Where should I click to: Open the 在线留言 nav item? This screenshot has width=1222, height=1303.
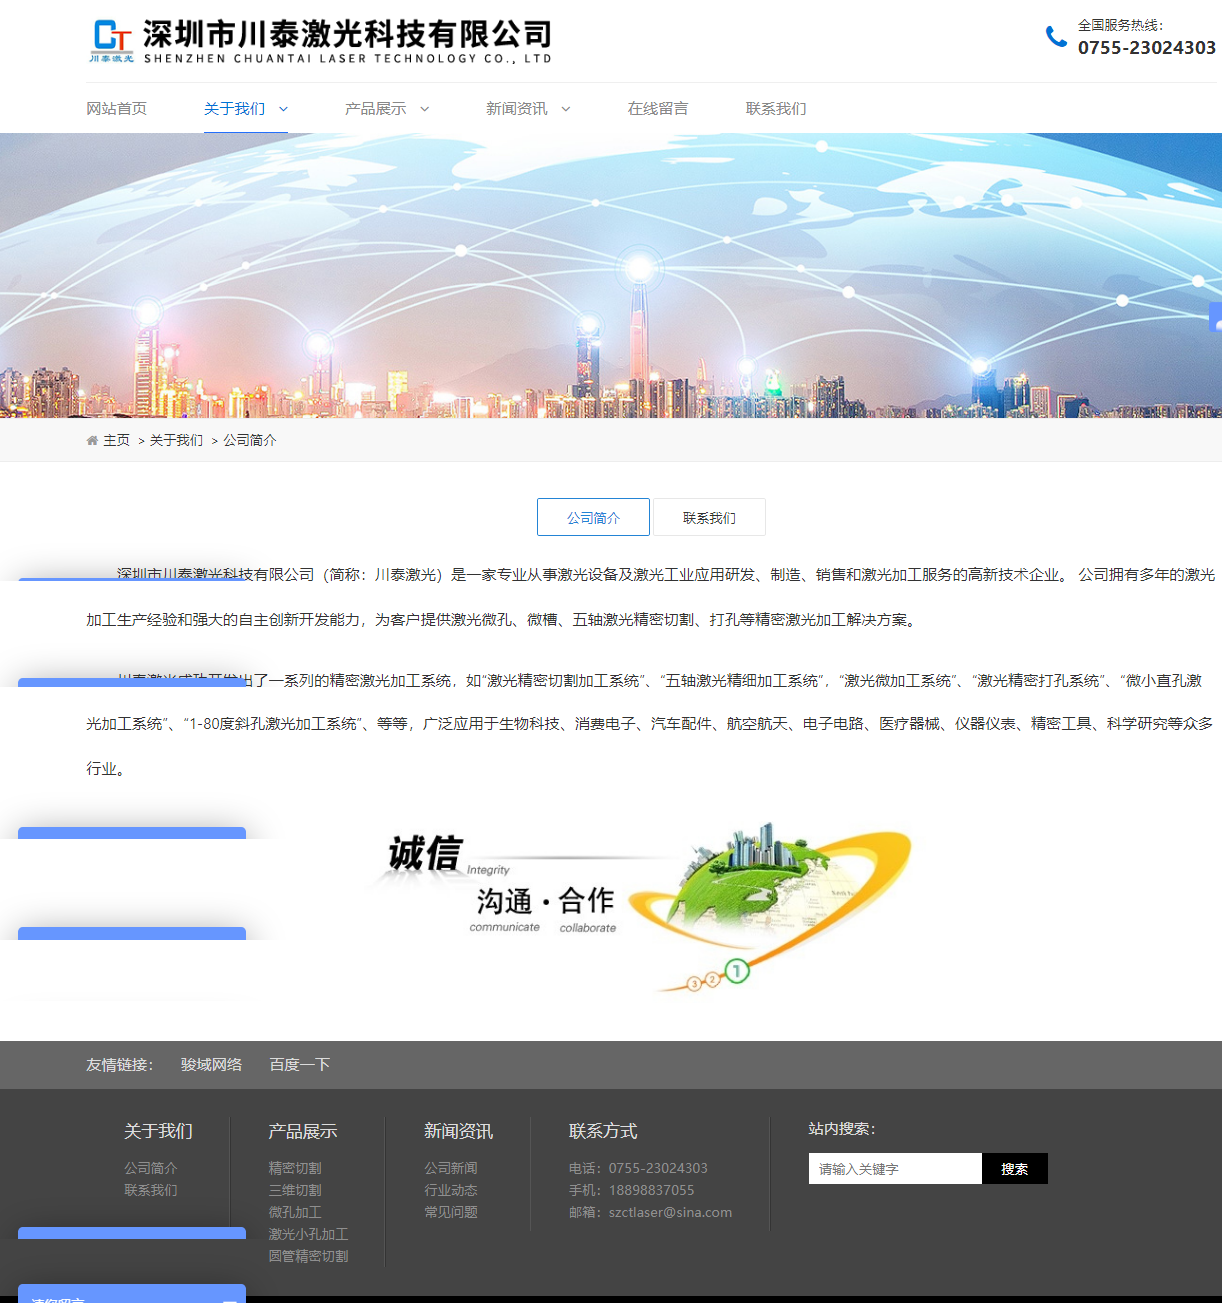pos(657,109)
